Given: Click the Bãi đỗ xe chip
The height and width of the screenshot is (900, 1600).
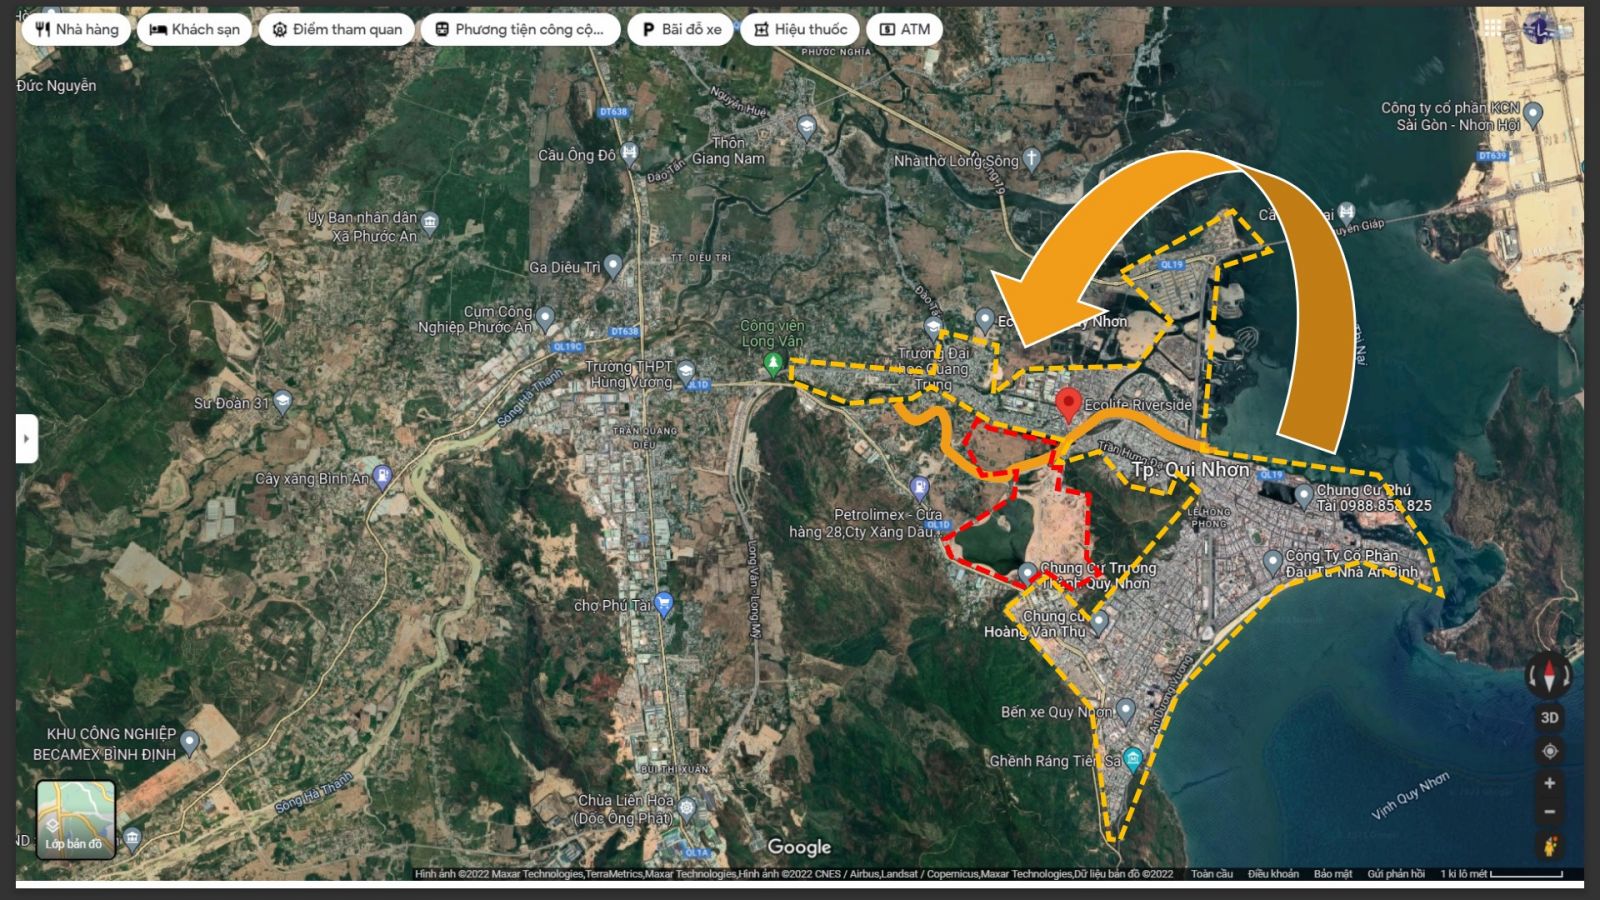Looking at the screenshot, I should pos(681,29).
